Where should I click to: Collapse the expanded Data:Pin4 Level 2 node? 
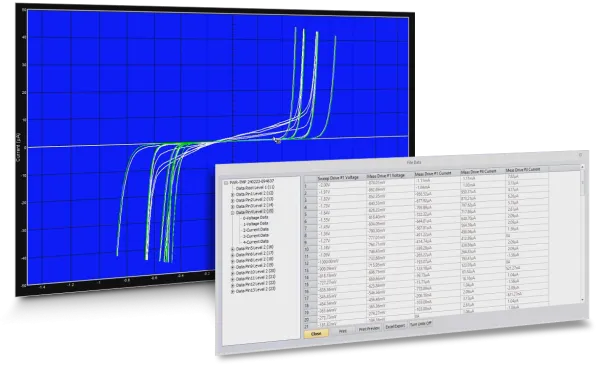point(232,212)
